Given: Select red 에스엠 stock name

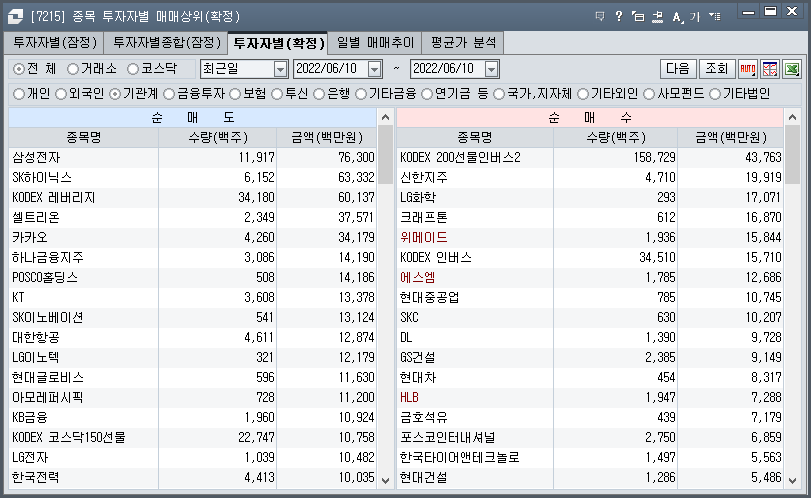Looking at the screenshot, I should click(417, 278).
